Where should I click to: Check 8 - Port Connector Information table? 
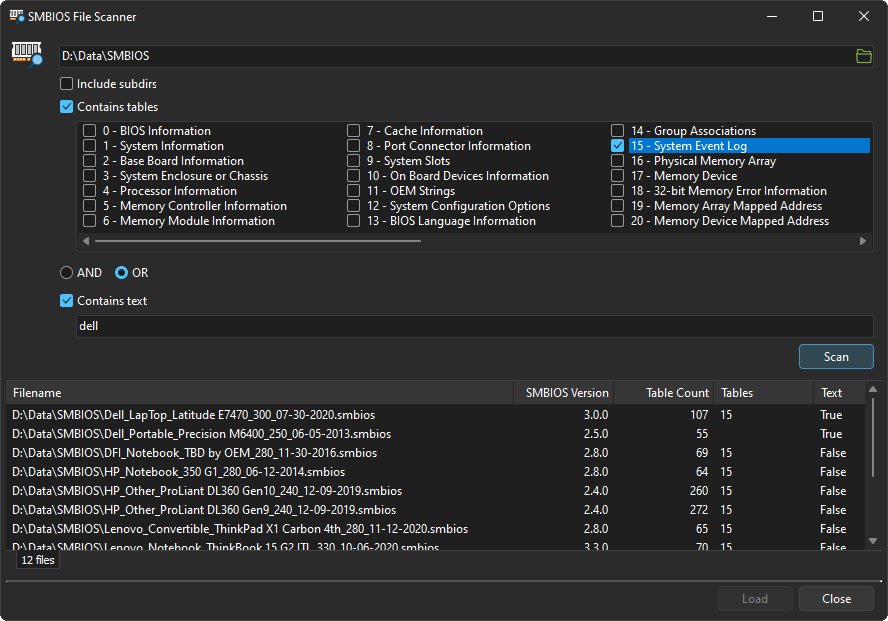353,146
